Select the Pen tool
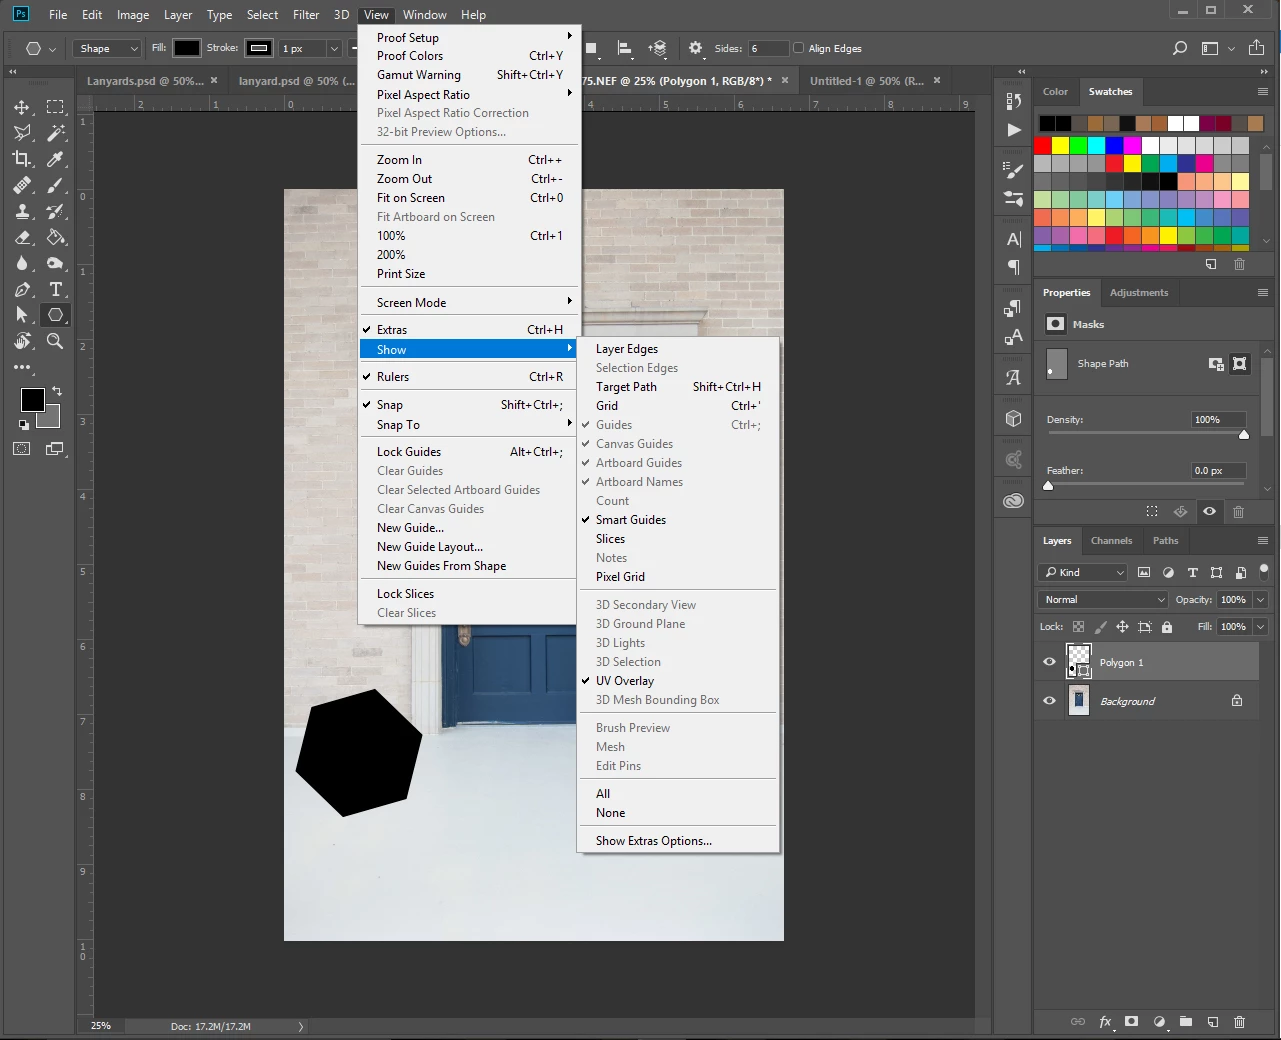 [22, 289]
